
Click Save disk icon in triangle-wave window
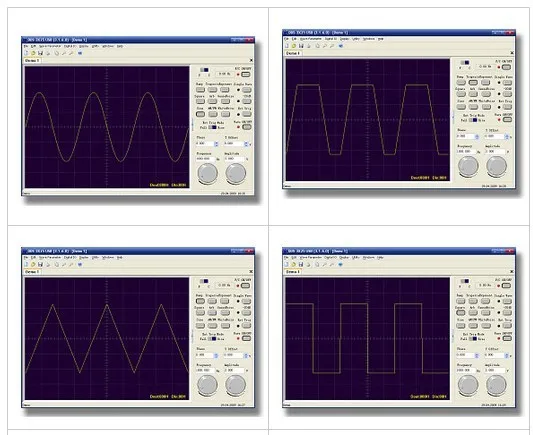click(x=40, y=264)
